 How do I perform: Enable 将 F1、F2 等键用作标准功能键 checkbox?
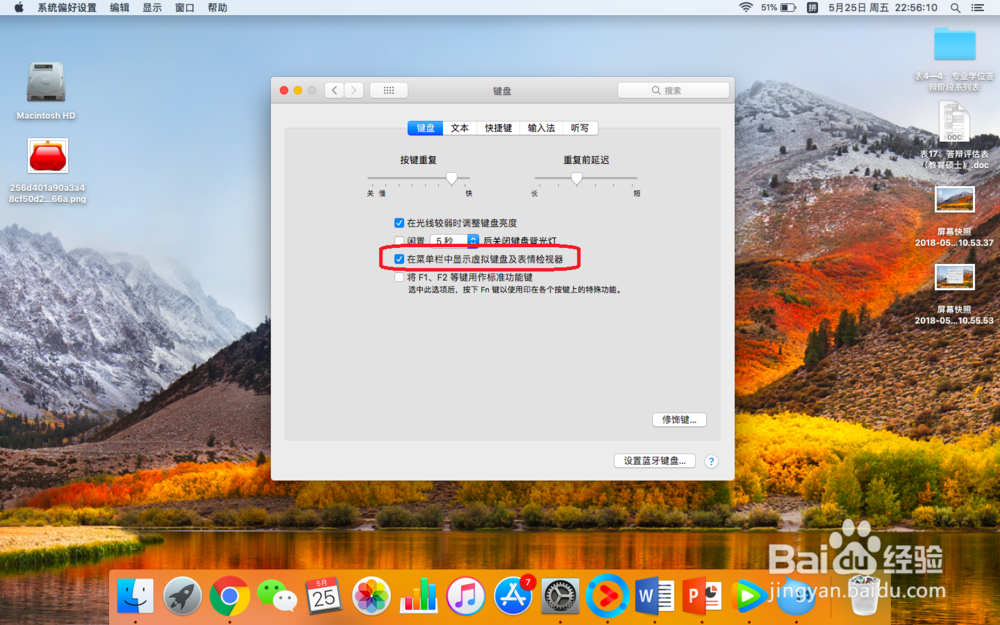399,277
